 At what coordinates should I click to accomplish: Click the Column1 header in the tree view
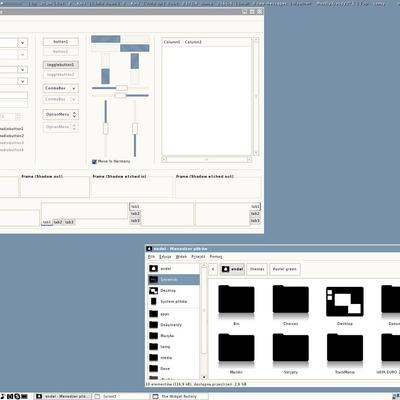coord(172,42)
